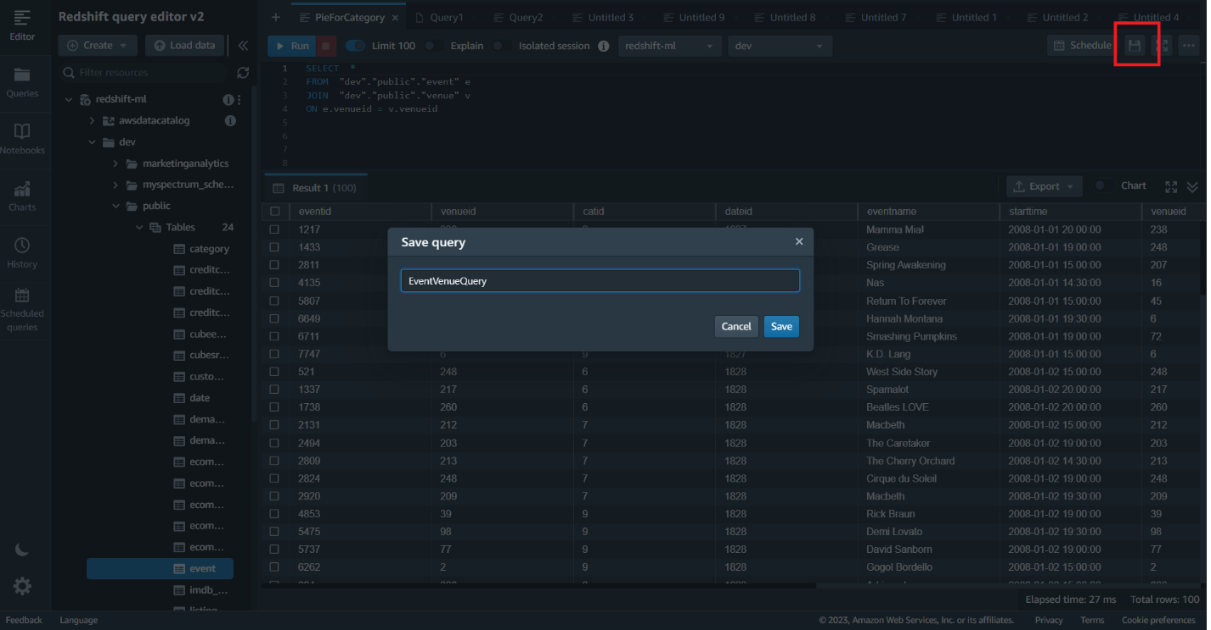Image resolution: width=1211 pixels, height=630 pixels.
Task: Select the Result 1 tab
Action: point(315,188)
